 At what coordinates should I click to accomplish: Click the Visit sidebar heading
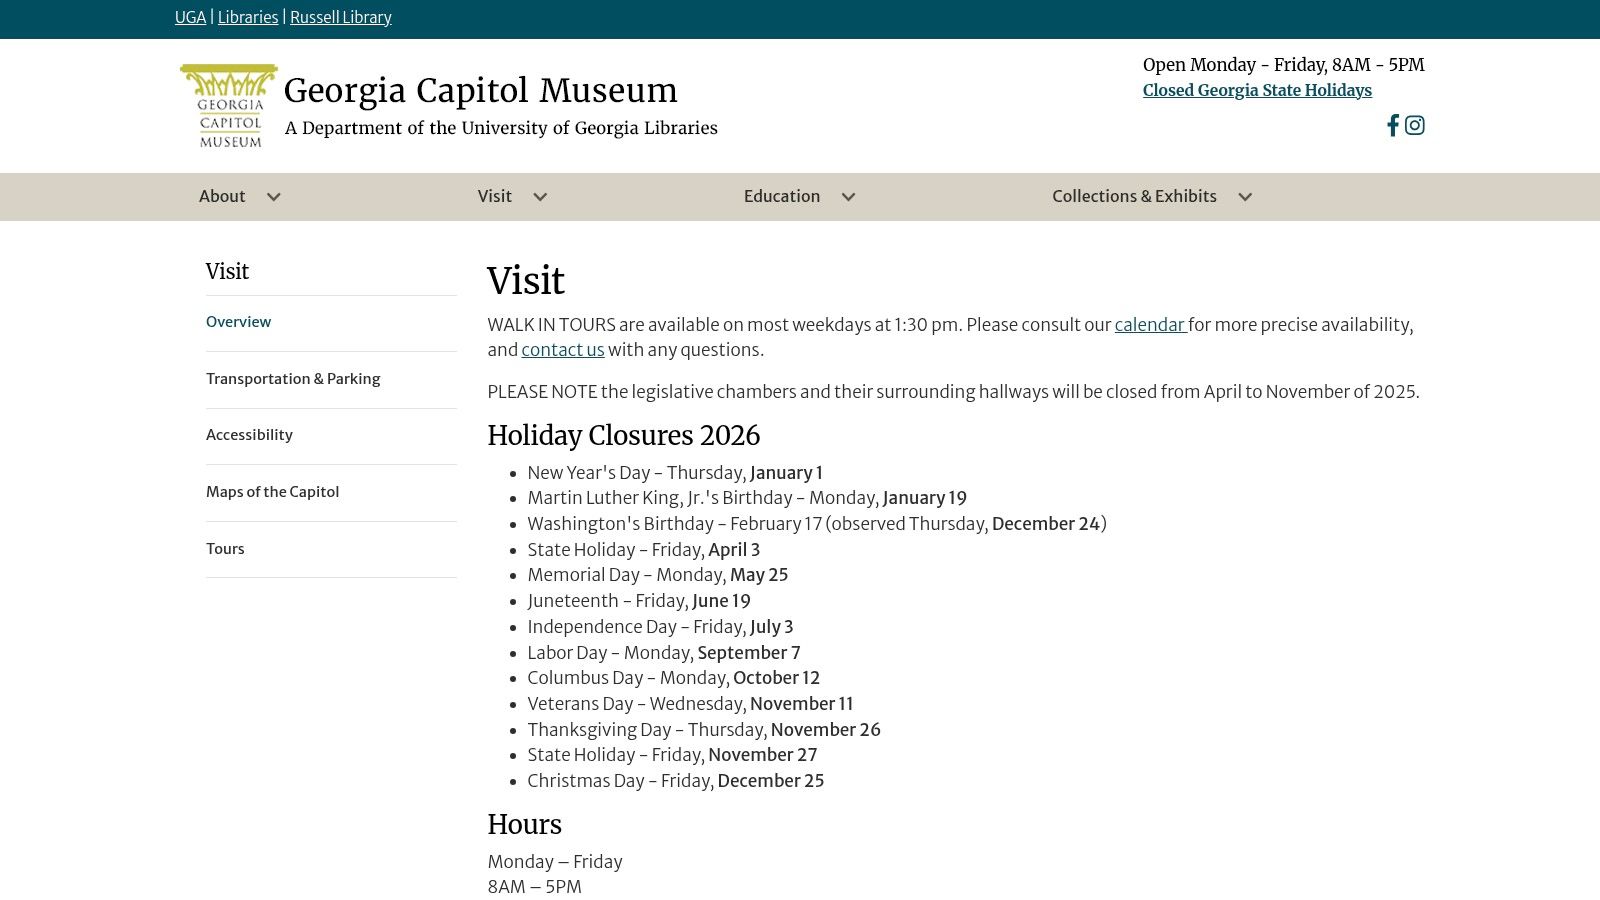click(x=226, y=271)
